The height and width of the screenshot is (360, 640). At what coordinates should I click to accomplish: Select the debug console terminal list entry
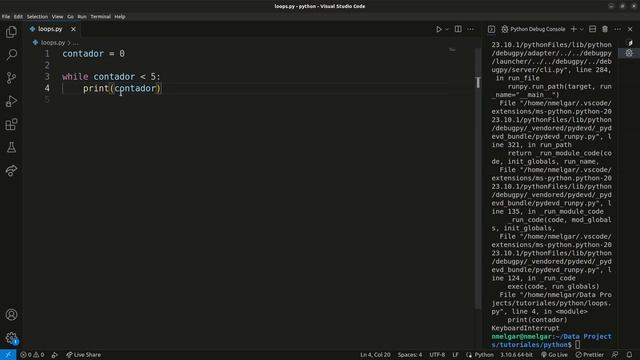tap(629, 53)
